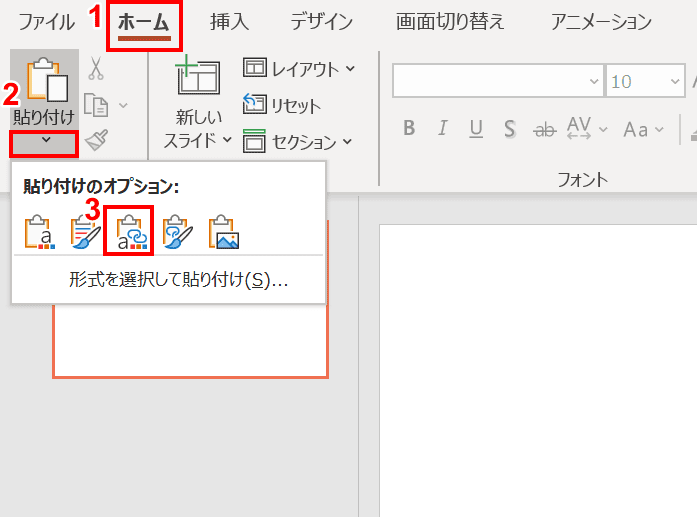Open the デザイン ribbon tab
697x517 pixels.
[321, 22]
